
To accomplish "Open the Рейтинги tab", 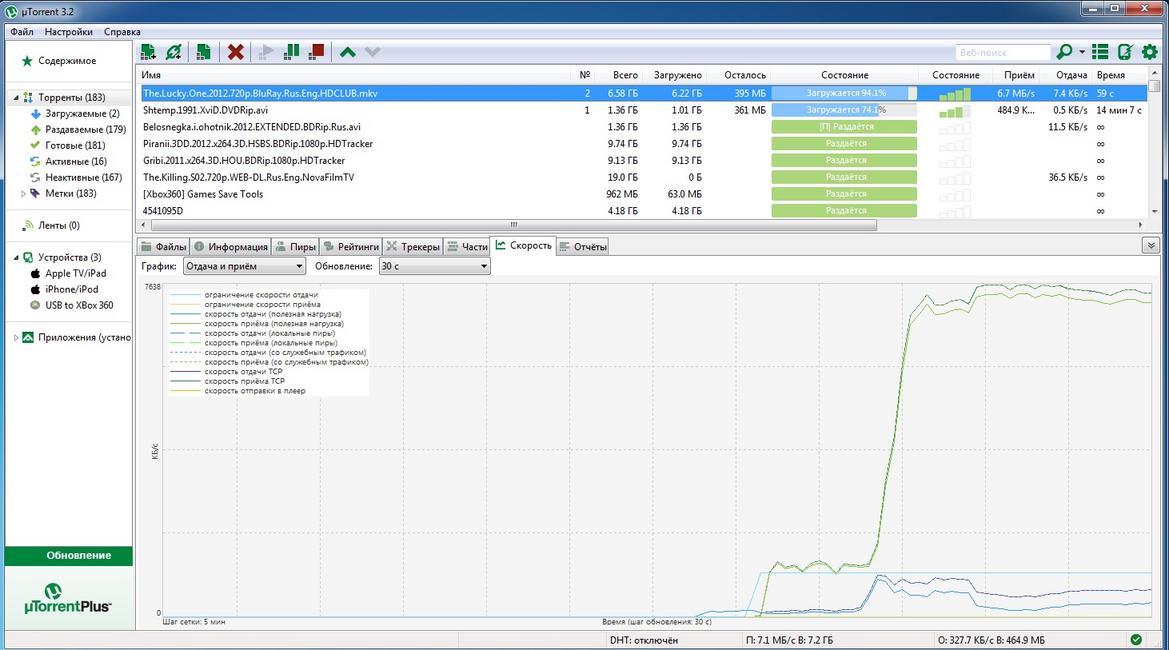I will [x=351, y=247].
